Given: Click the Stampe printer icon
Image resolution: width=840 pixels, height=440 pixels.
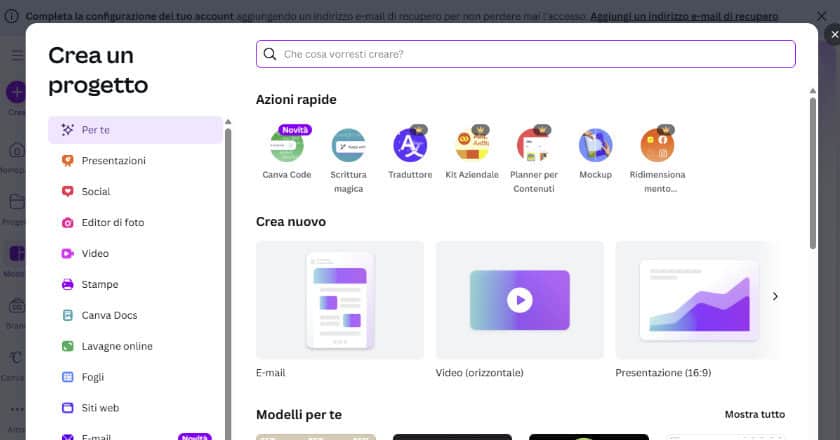Looking at the screenshot, I should pyautogui.click(x=68, y=284).
